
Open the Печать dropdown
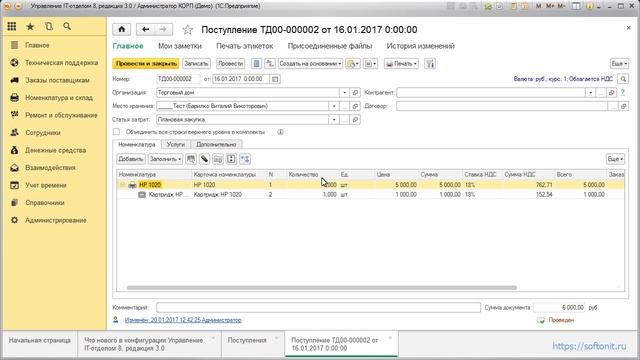click(401, 64)
